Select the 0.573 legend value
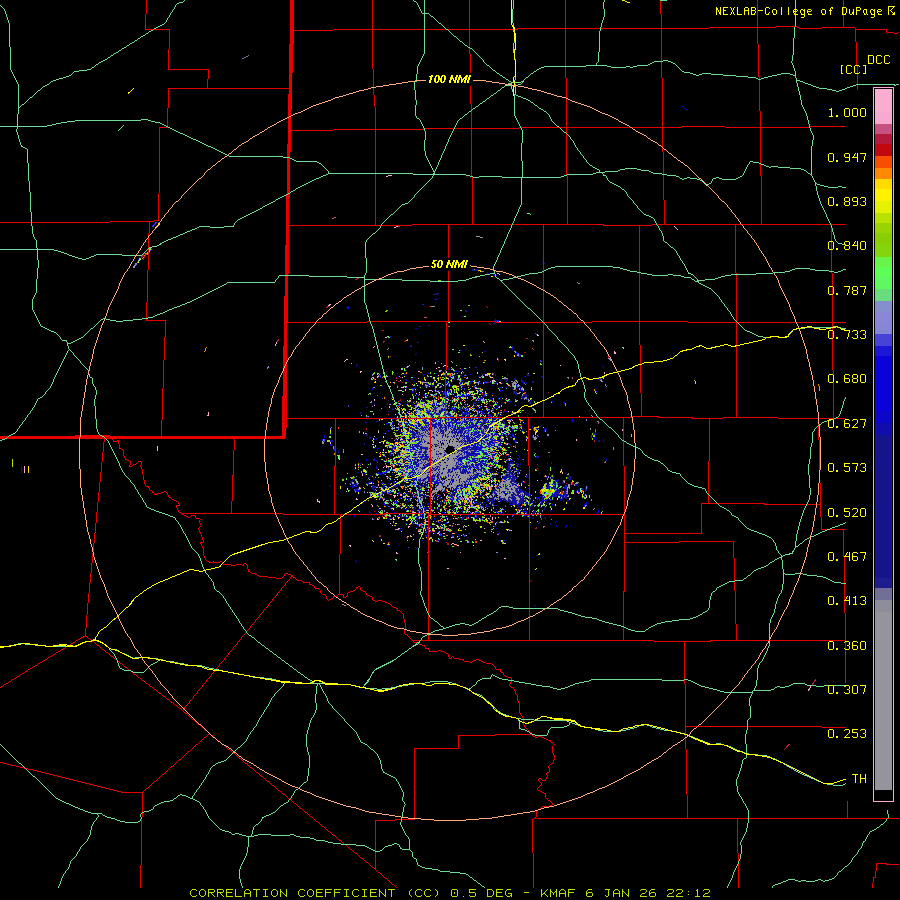This screenshot has height=900, width=900. (x=847, y=468)
